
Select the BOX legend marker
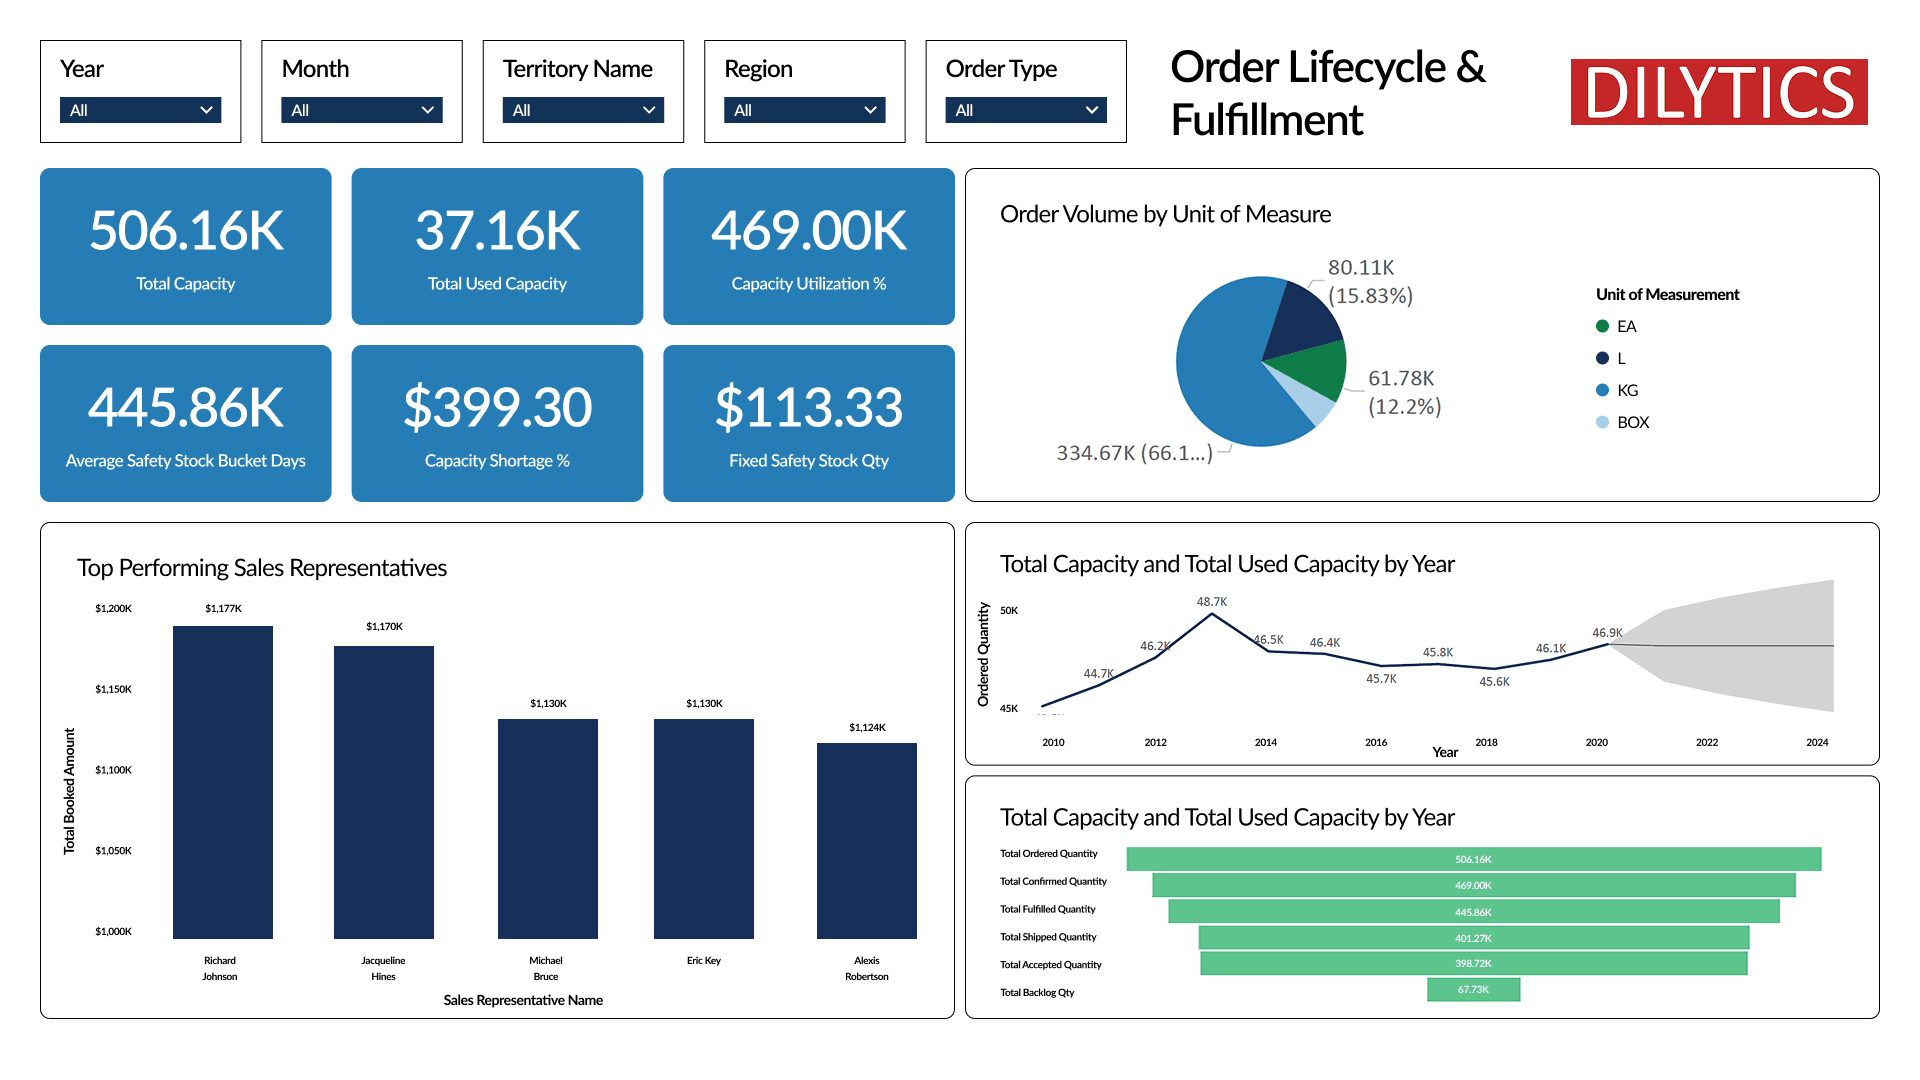pos(1602,422)
